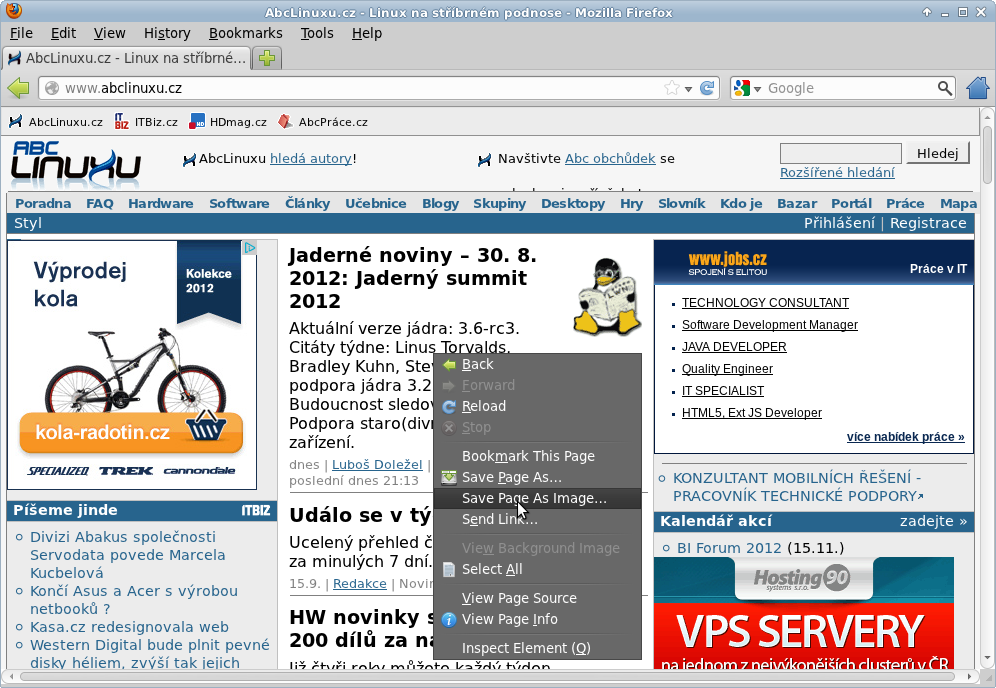Image resolution: width=996 pixels, height=688 pixels.
Task: Open JAVA DEVELOPER job link
Action: pyautogui.click(x=734, y=347)
